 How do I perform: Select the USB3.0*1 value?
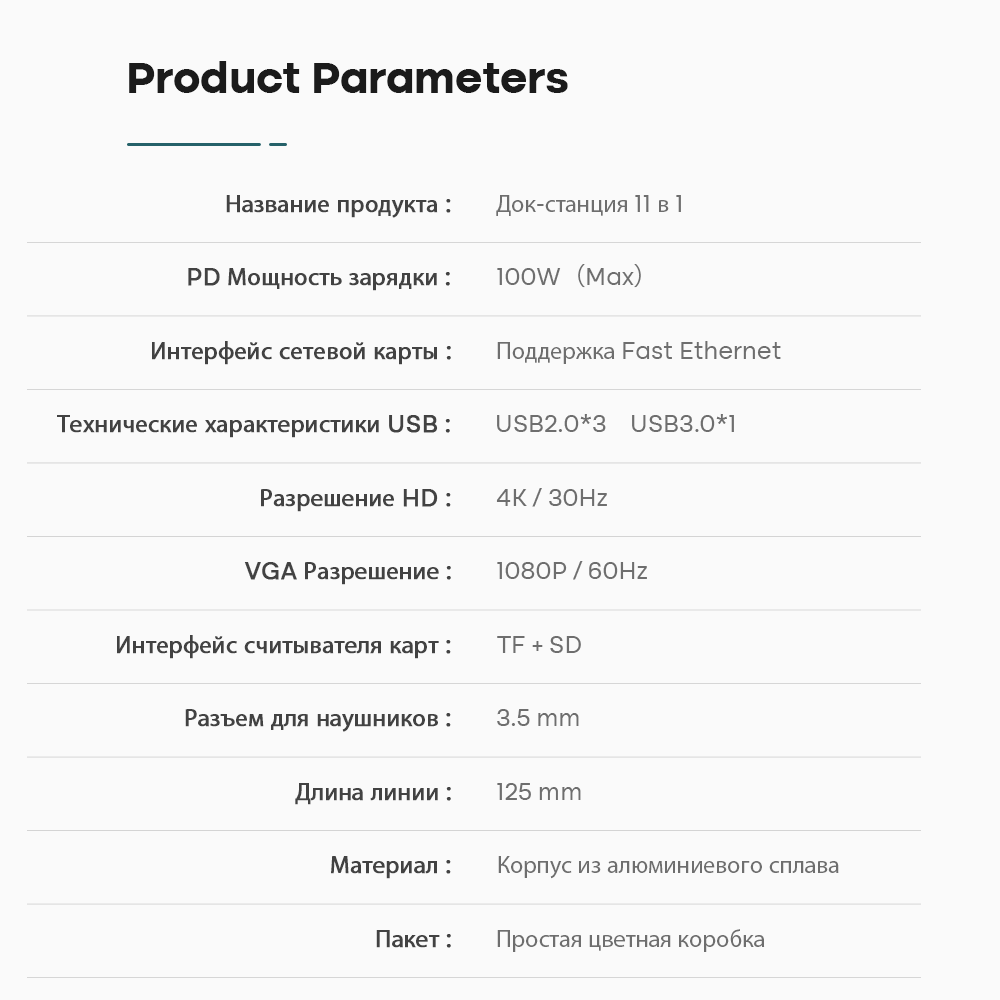(x=683, y=424)
